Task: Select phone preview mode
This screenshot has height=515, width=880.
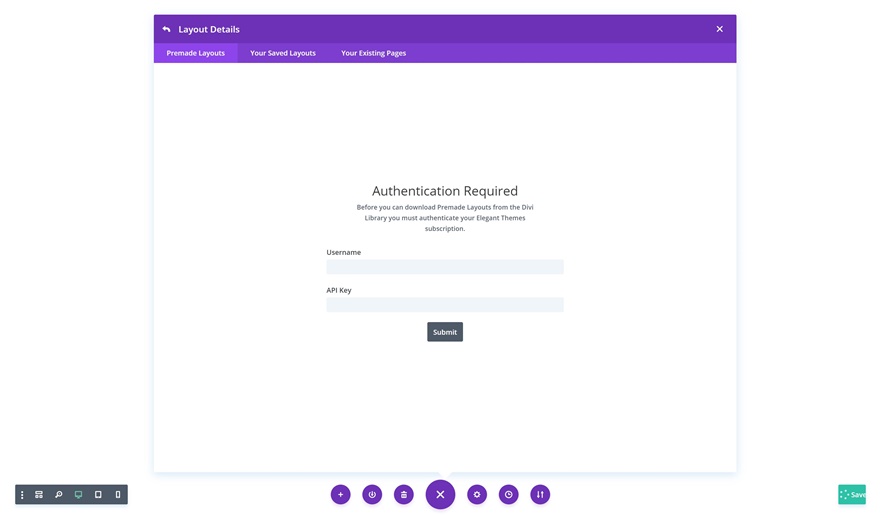Action: (x=118, y=495)
